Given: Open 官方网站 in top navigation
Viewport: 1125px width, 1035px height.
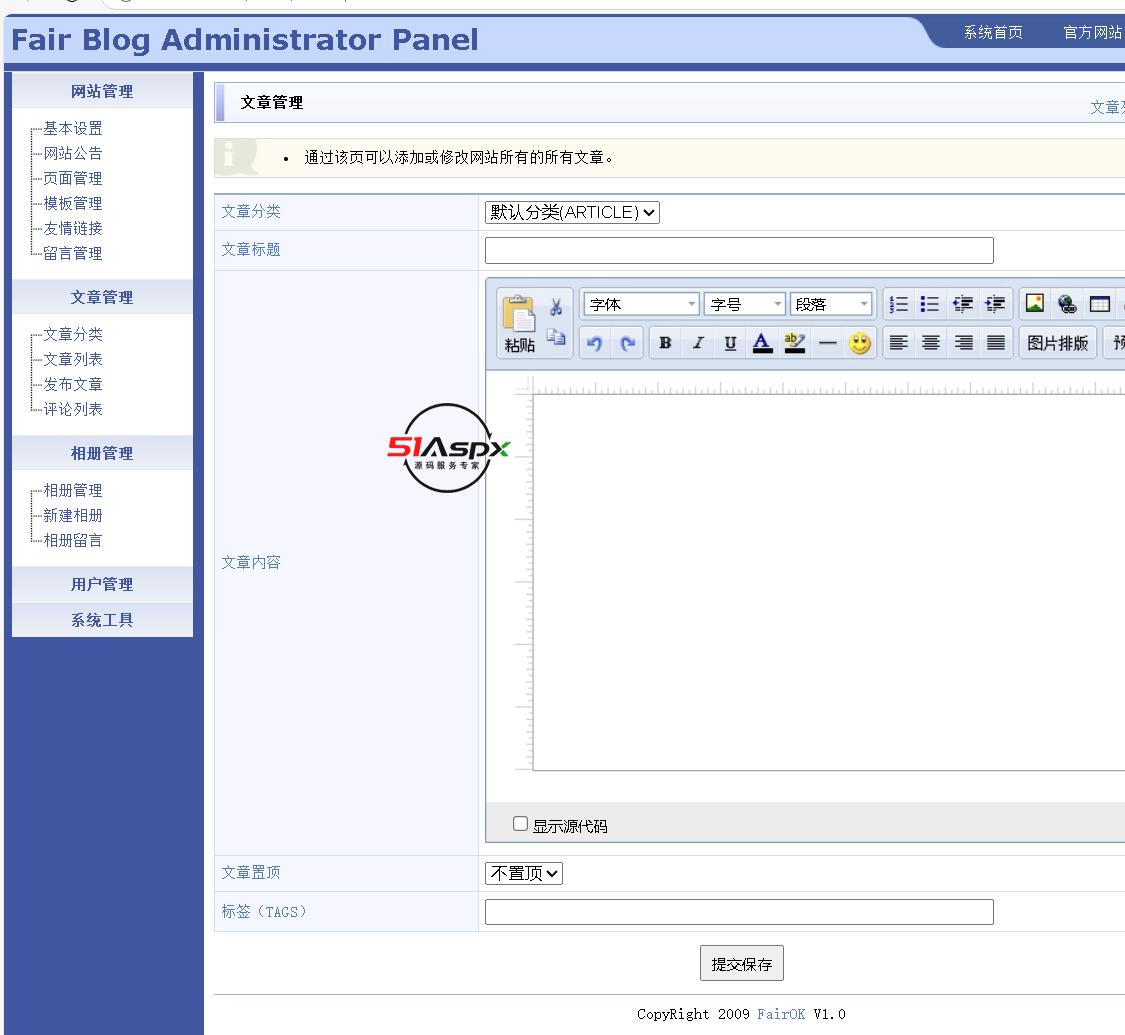Looking at the screenshot, I should [x=1093, y=32].
